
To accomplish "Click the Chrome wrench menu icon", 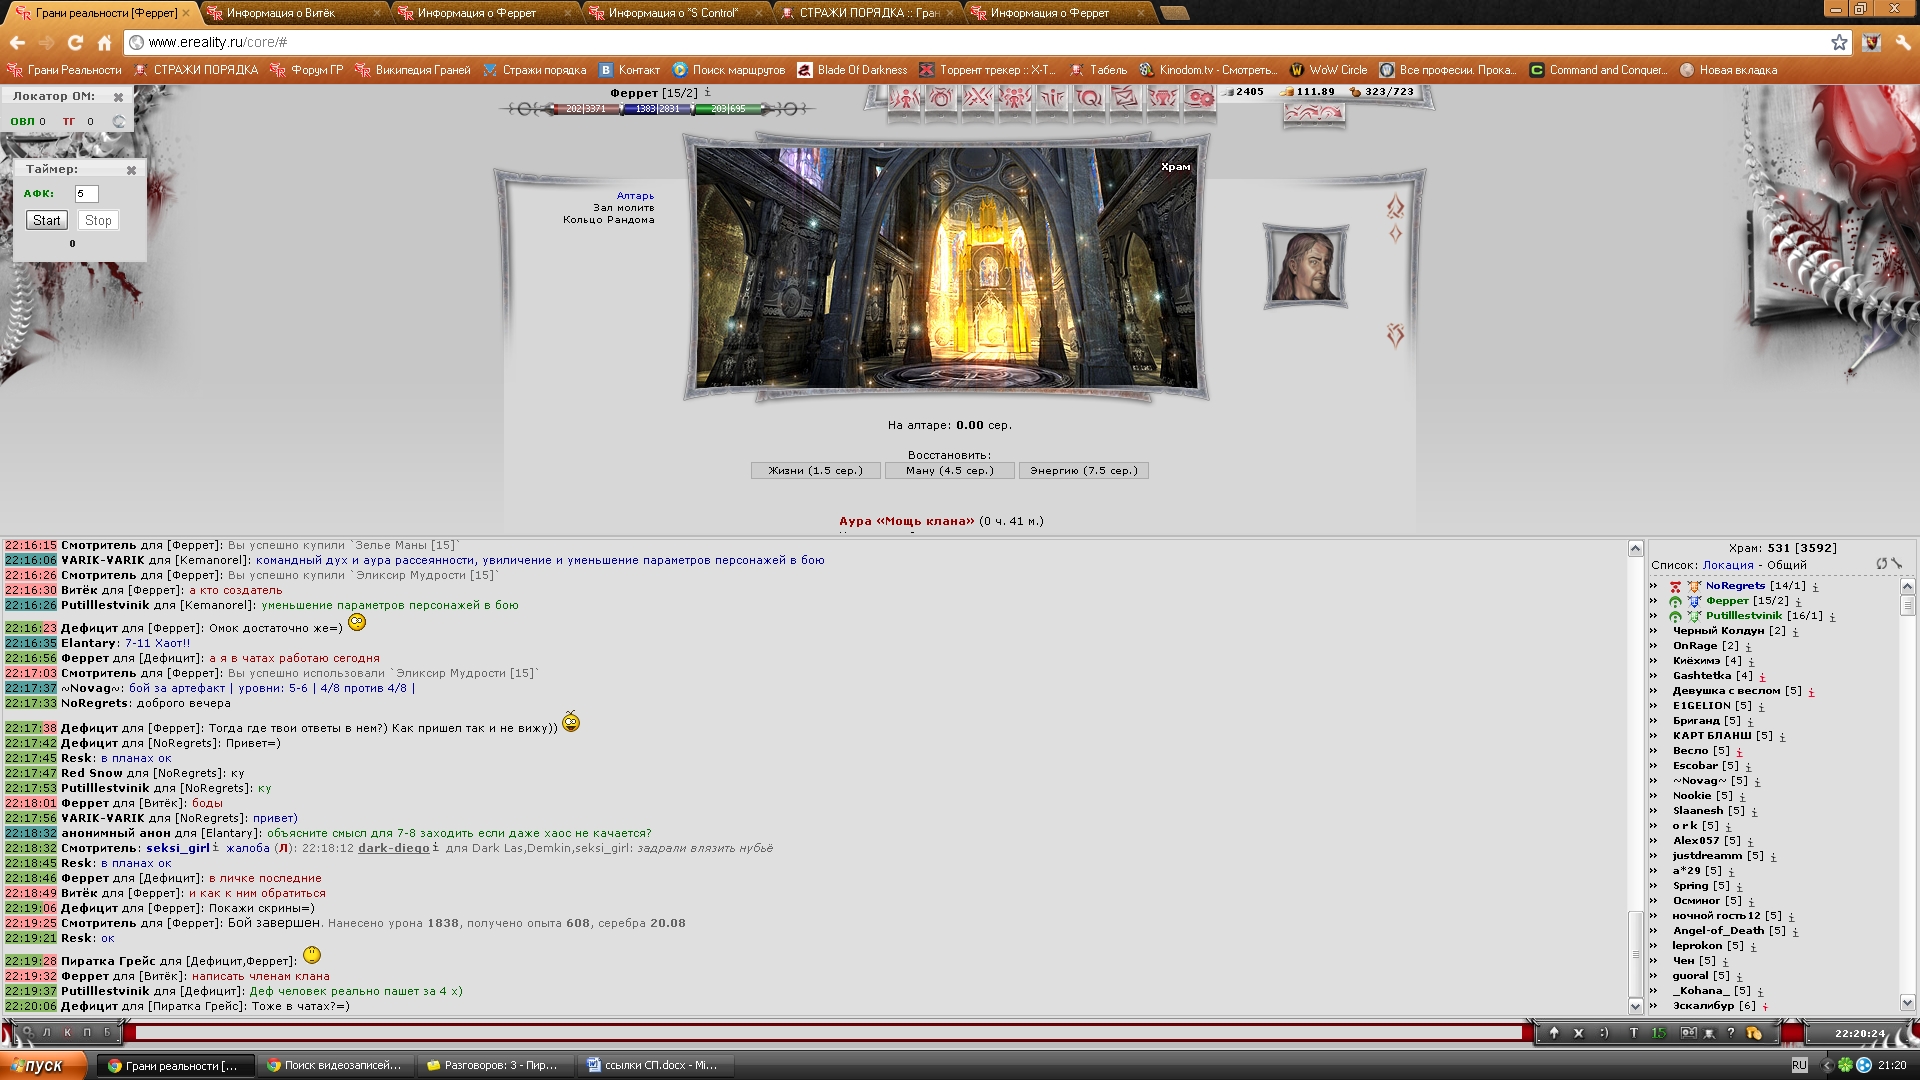I will click(x=1903, y=42).
